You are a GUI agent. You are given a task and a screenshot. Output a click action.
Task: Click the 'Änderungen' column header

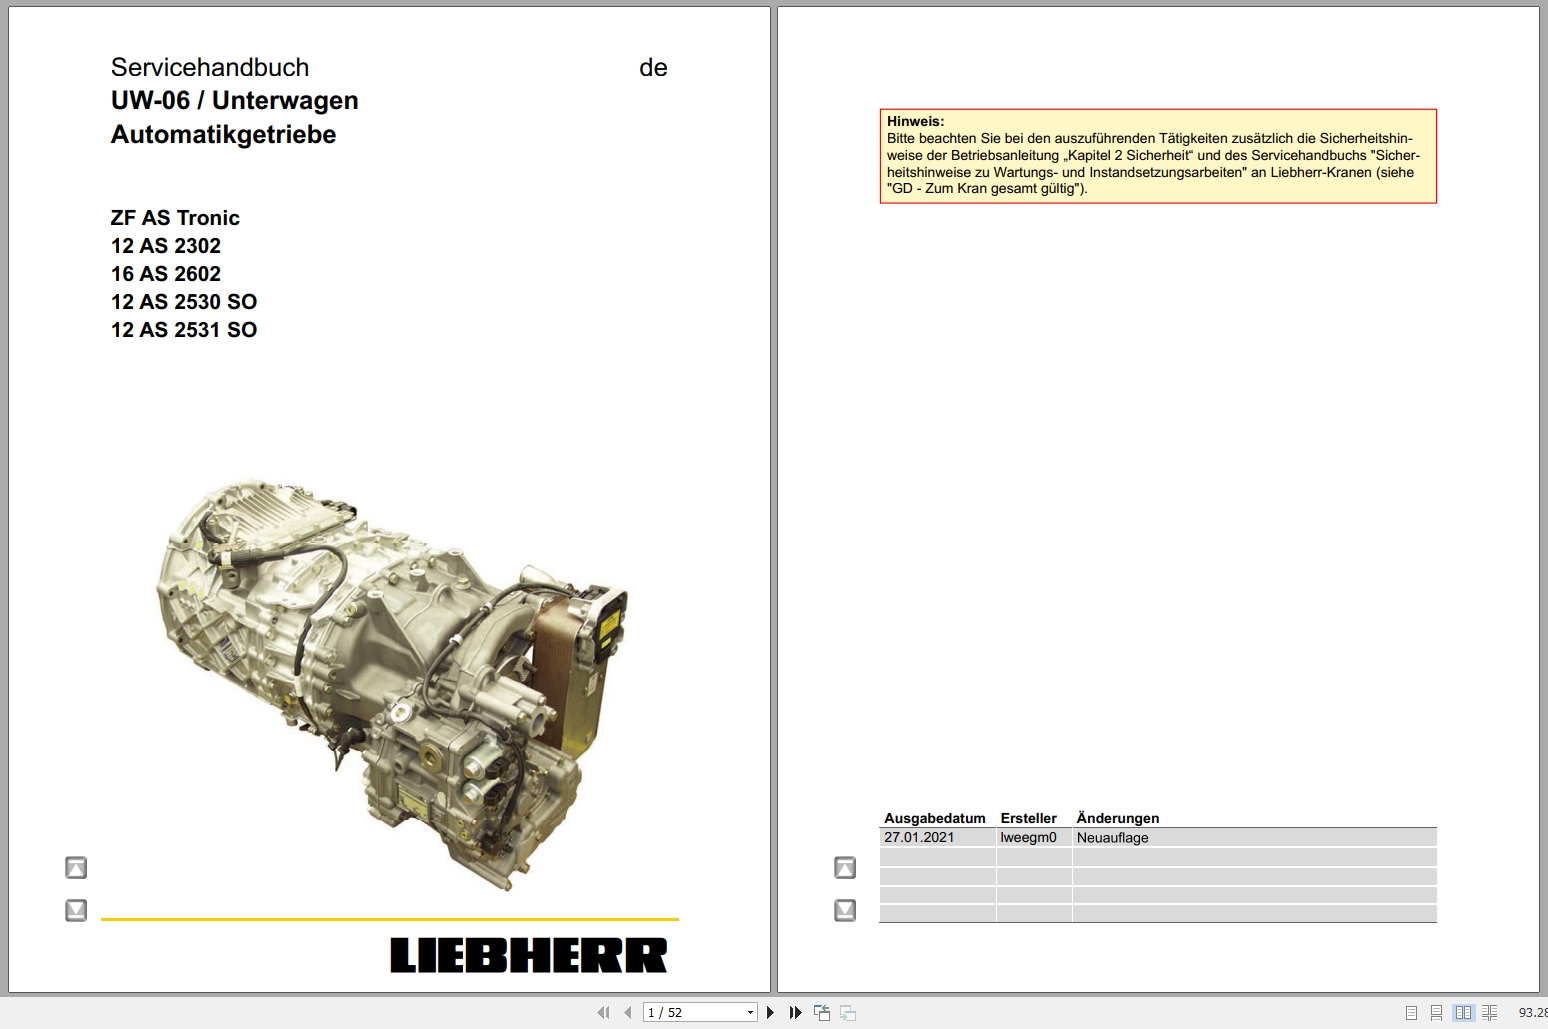[1117, 818]
